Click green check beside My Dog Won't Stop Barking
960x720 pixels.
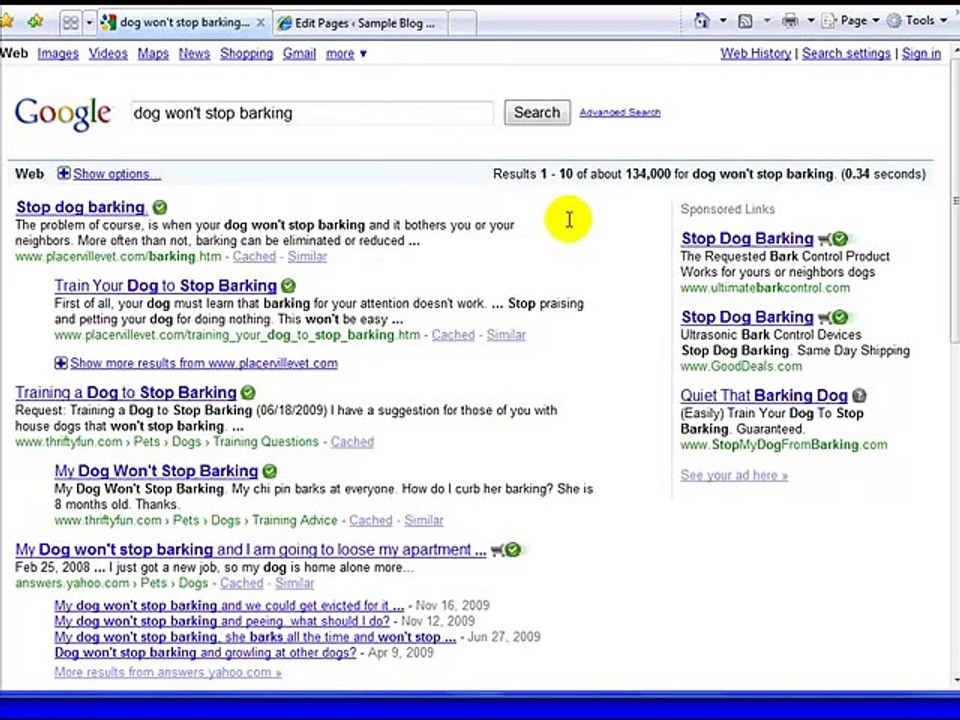(x=269, y=471)
